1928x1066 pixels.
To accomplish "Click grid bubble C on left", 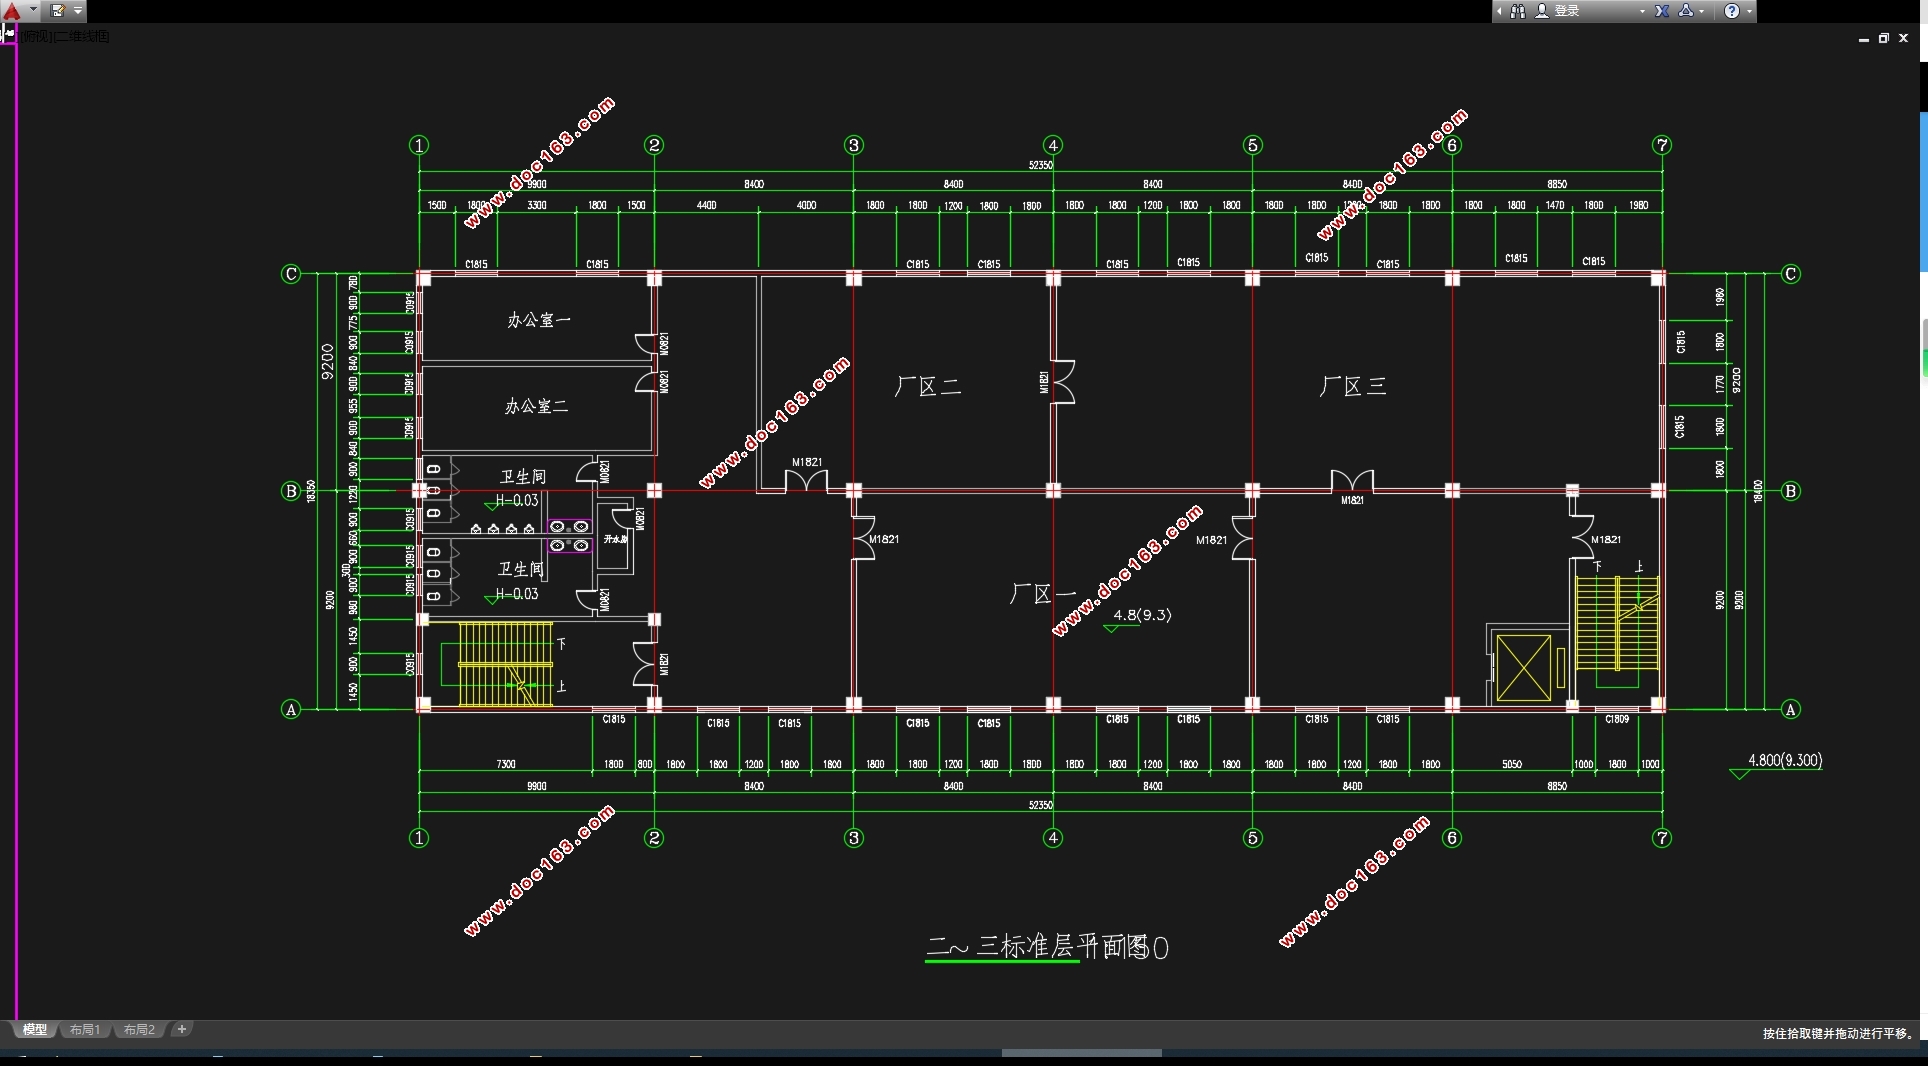I will click(x=291, y=274).
